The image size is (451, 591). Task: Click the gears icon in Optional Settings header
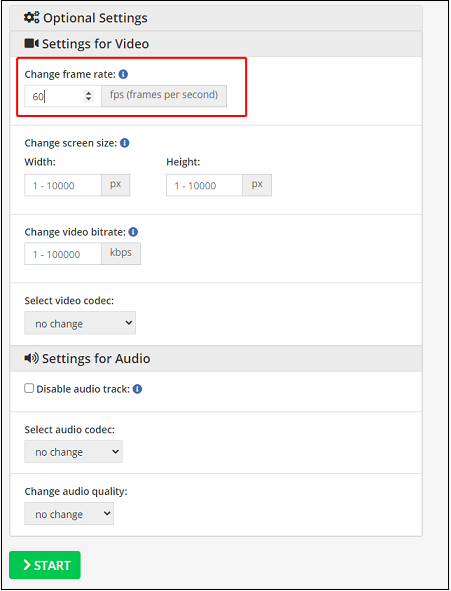[x=31, y=17]
